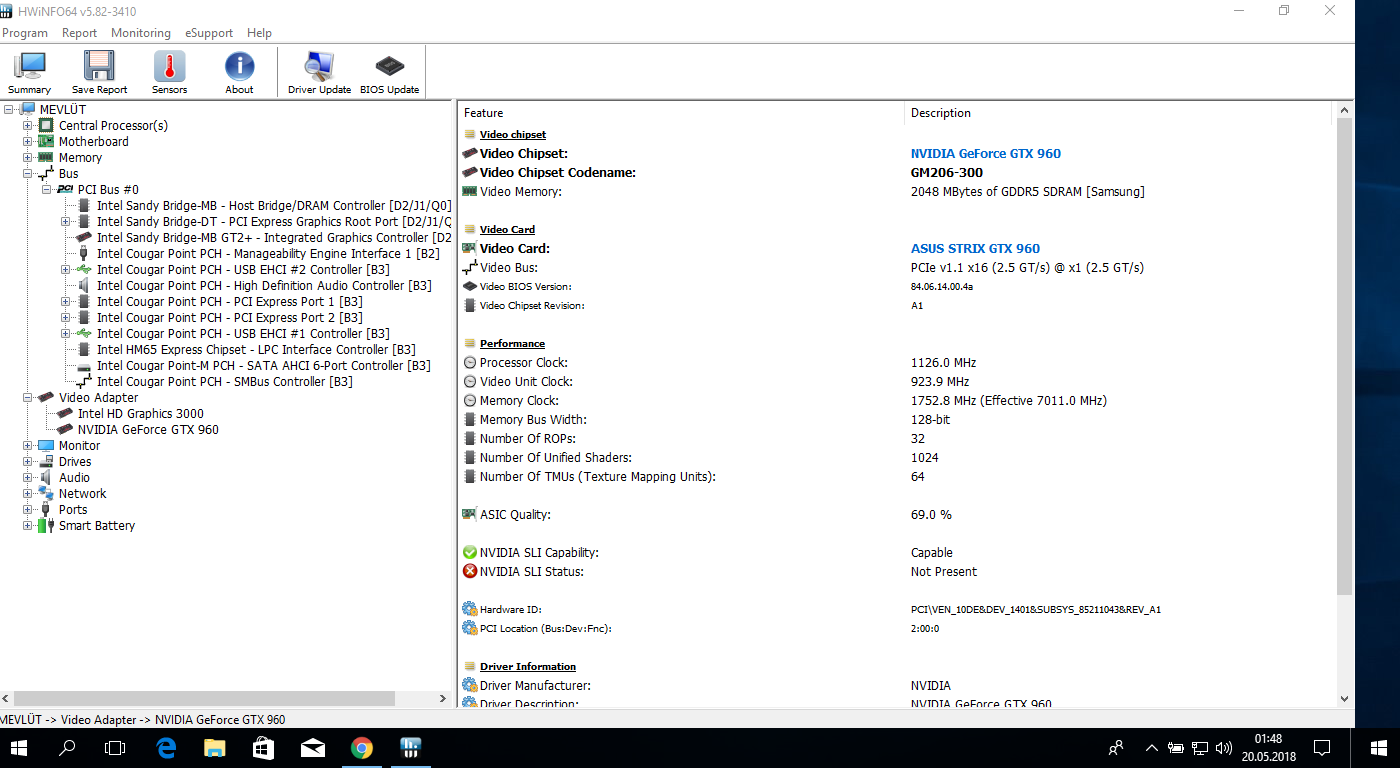
Task: Open the Windows Start button
Action: click(19, 748)
